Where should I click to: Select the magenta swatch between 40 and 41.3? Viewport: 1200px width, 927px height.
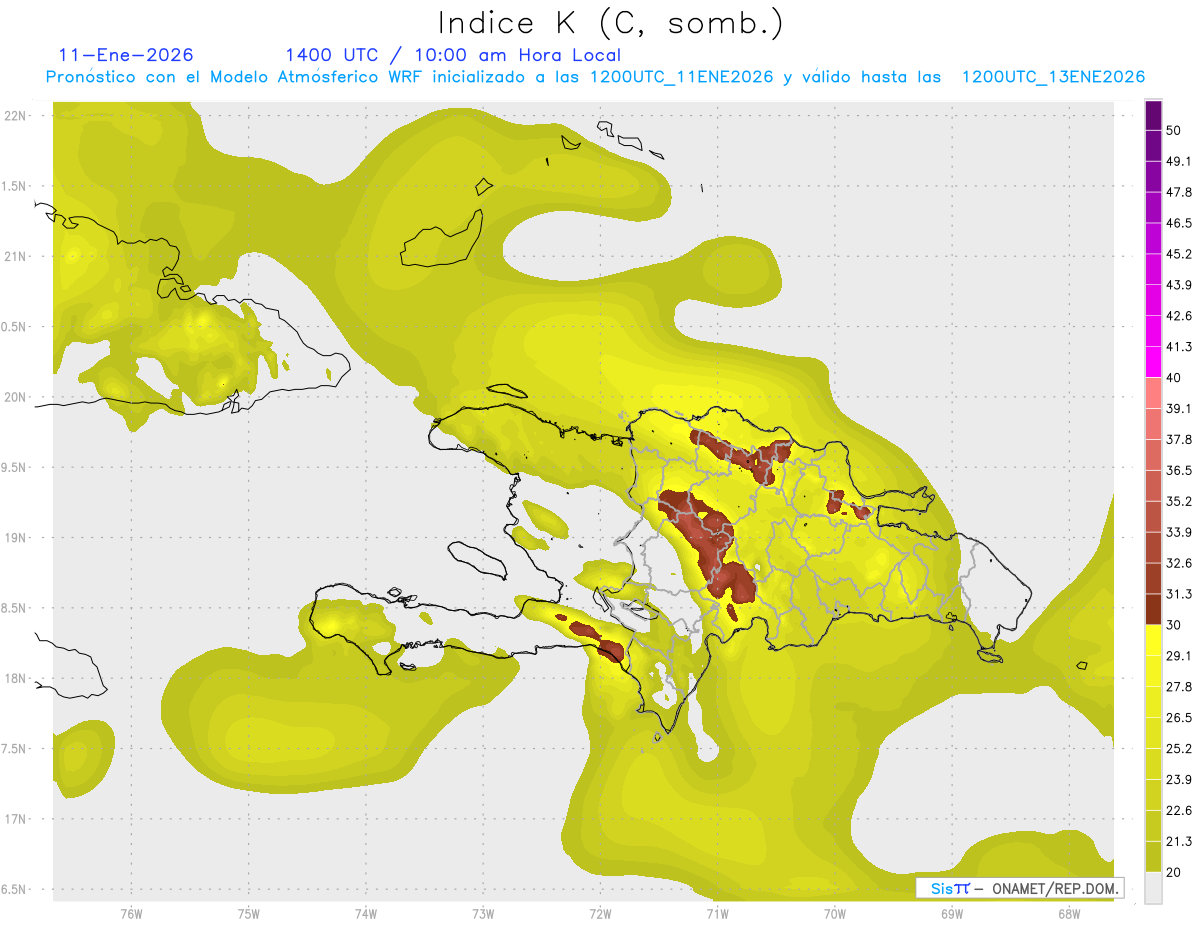point(1153,361)
